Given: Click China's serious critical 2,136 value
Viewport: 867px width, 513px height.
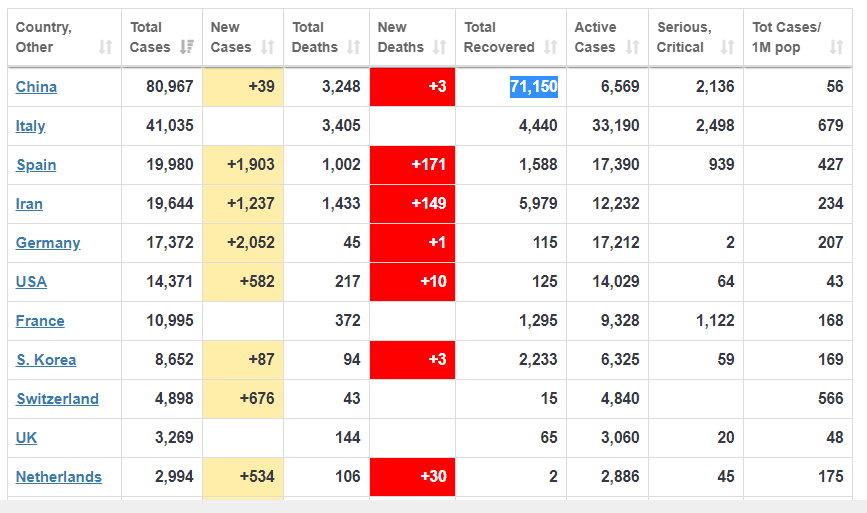Looking at the screenshot, I should click(715, 87).
